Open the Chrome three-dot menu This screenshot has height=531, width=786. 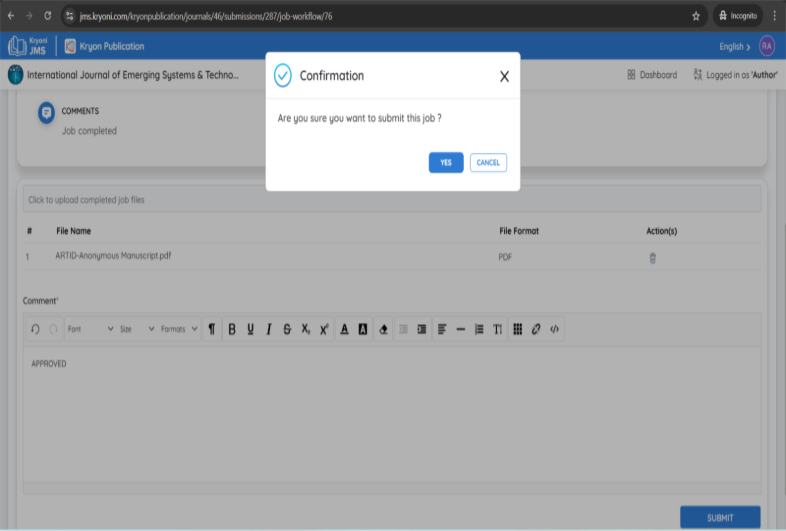(774, 16)
